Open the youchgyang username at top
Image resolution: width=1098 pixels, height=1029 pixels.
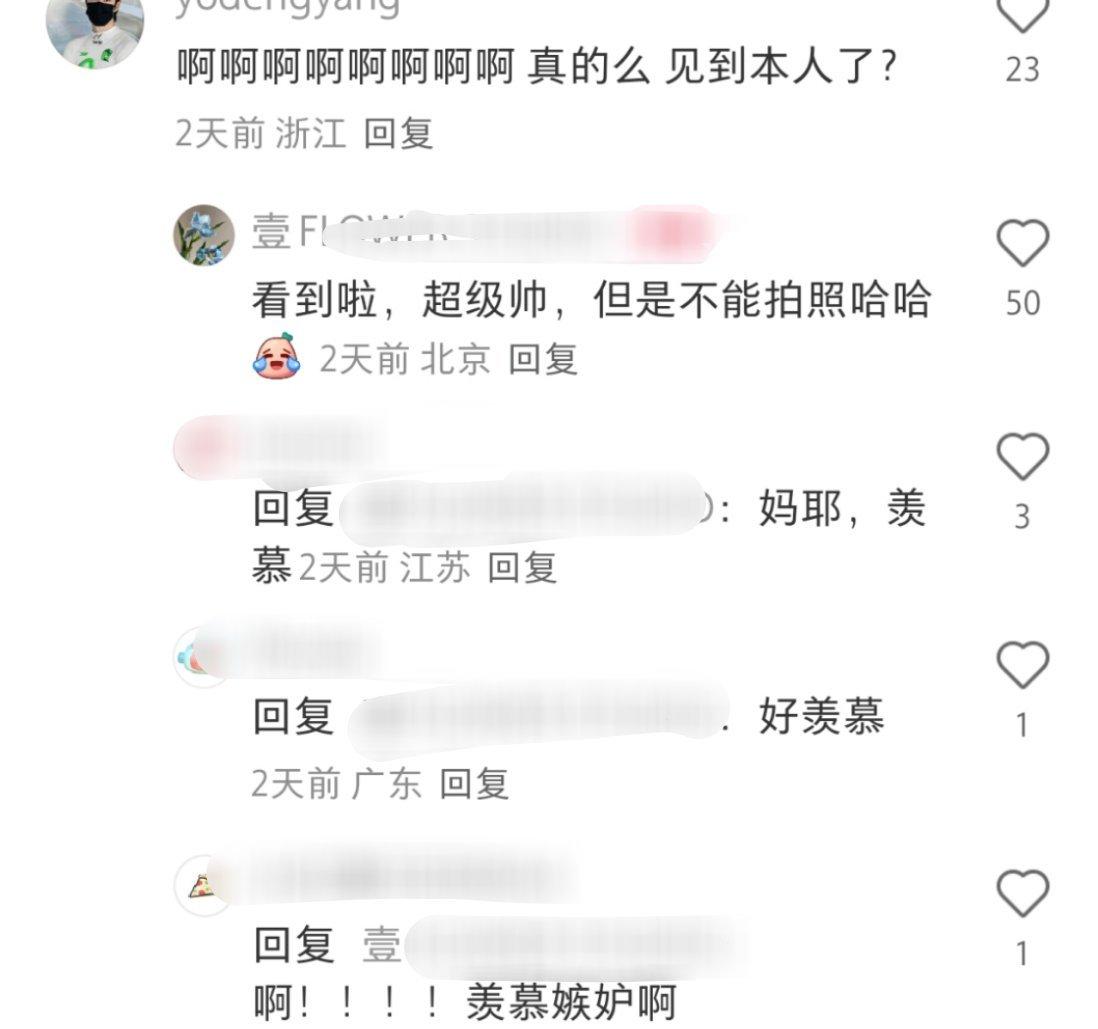(x=287, y=8)
